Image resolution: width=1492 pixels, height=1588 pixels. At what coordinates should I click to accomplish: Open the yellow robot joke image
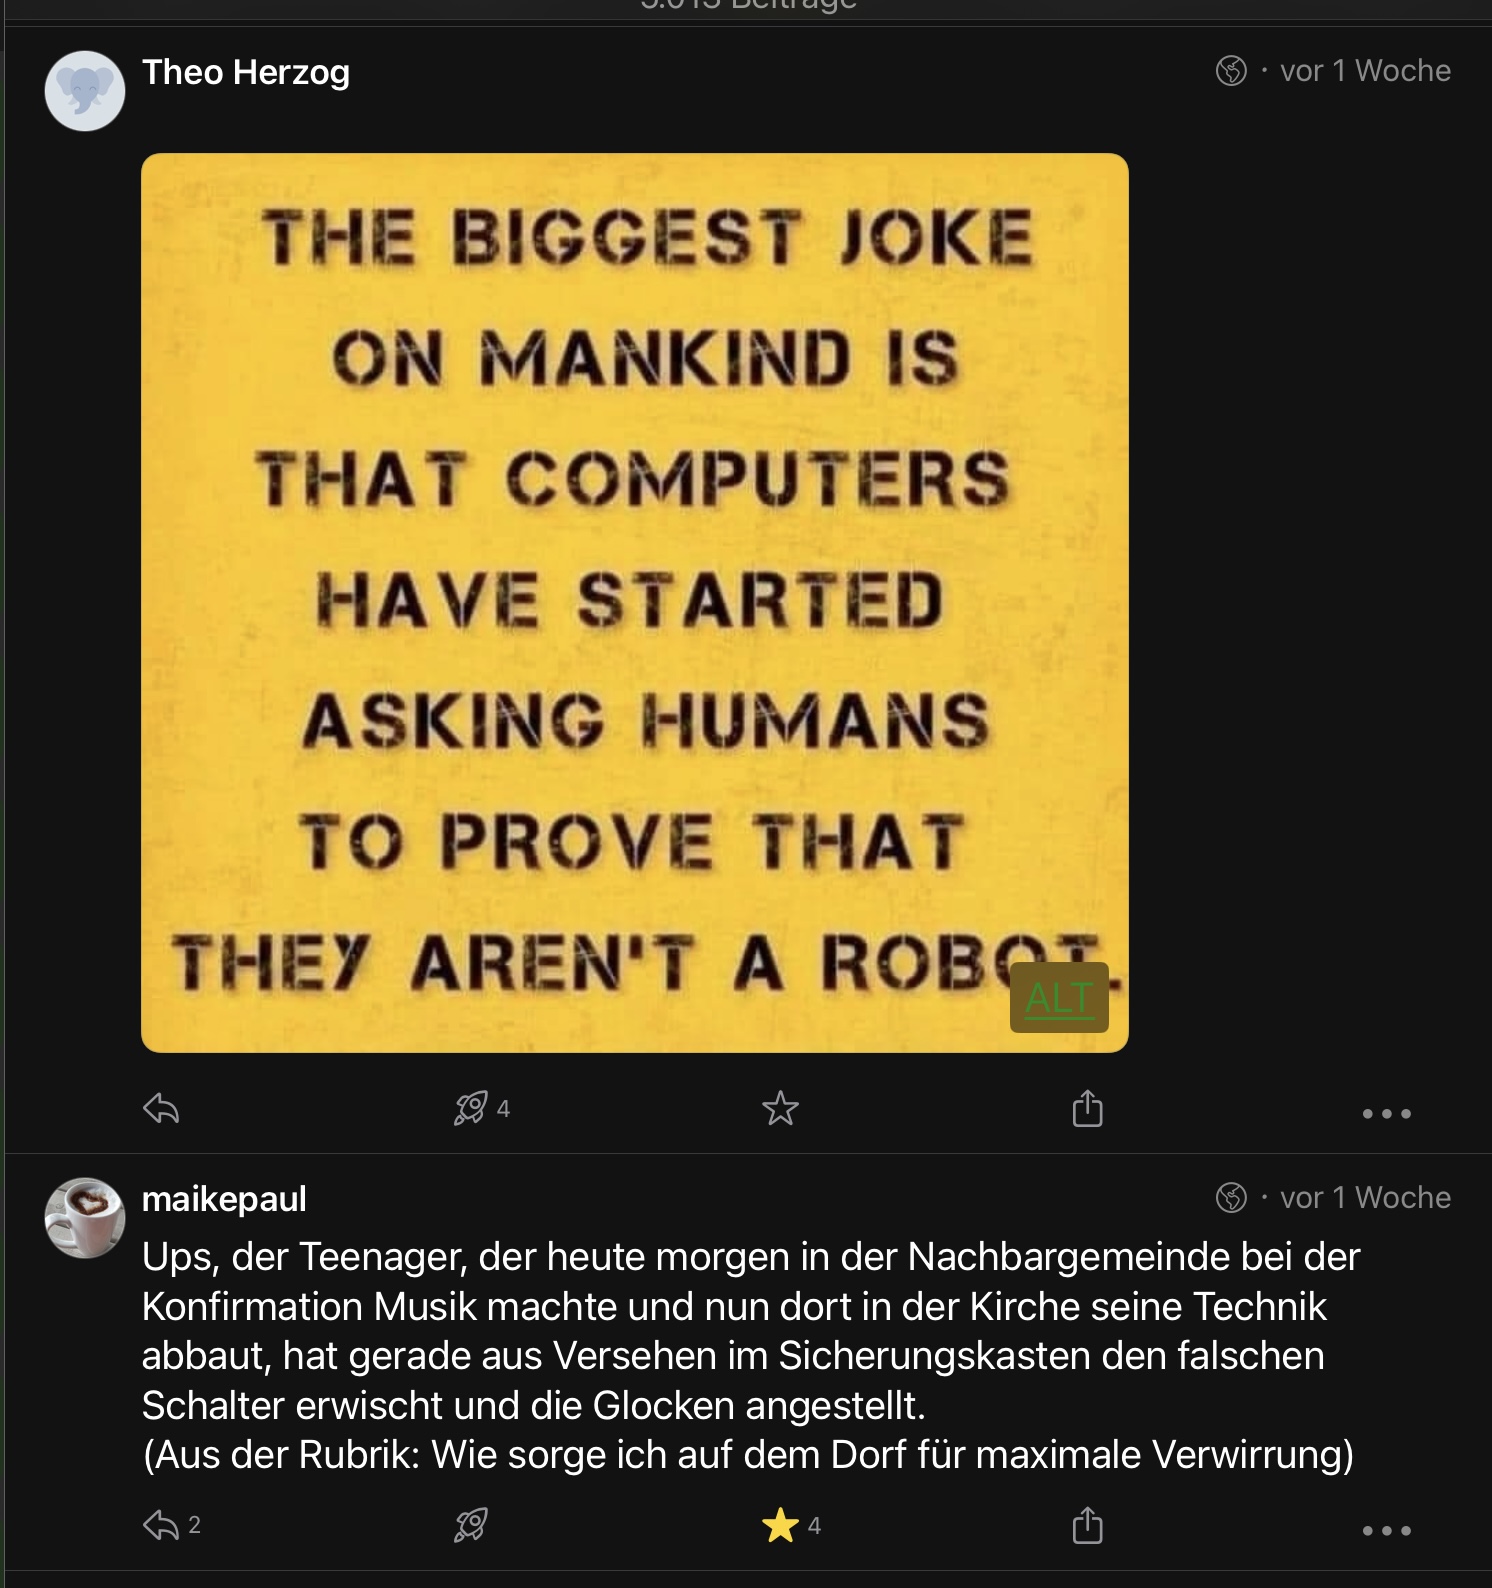click(634, 602)
